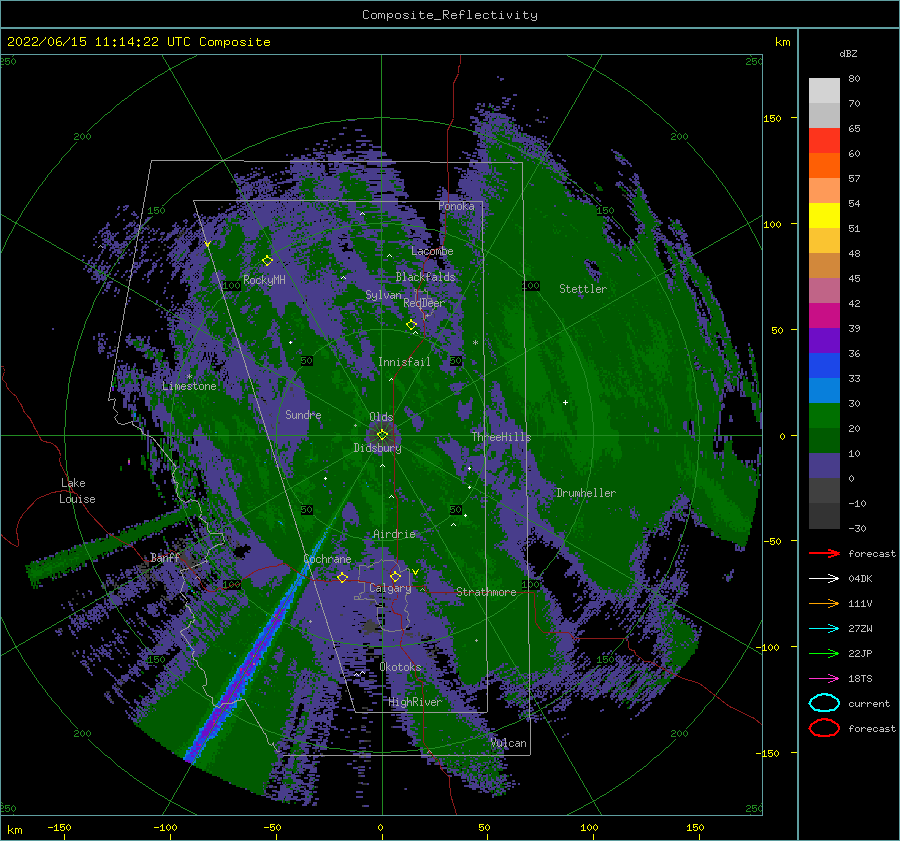Select the magenta 42 dBZ swatch

(x=824, y=316)
